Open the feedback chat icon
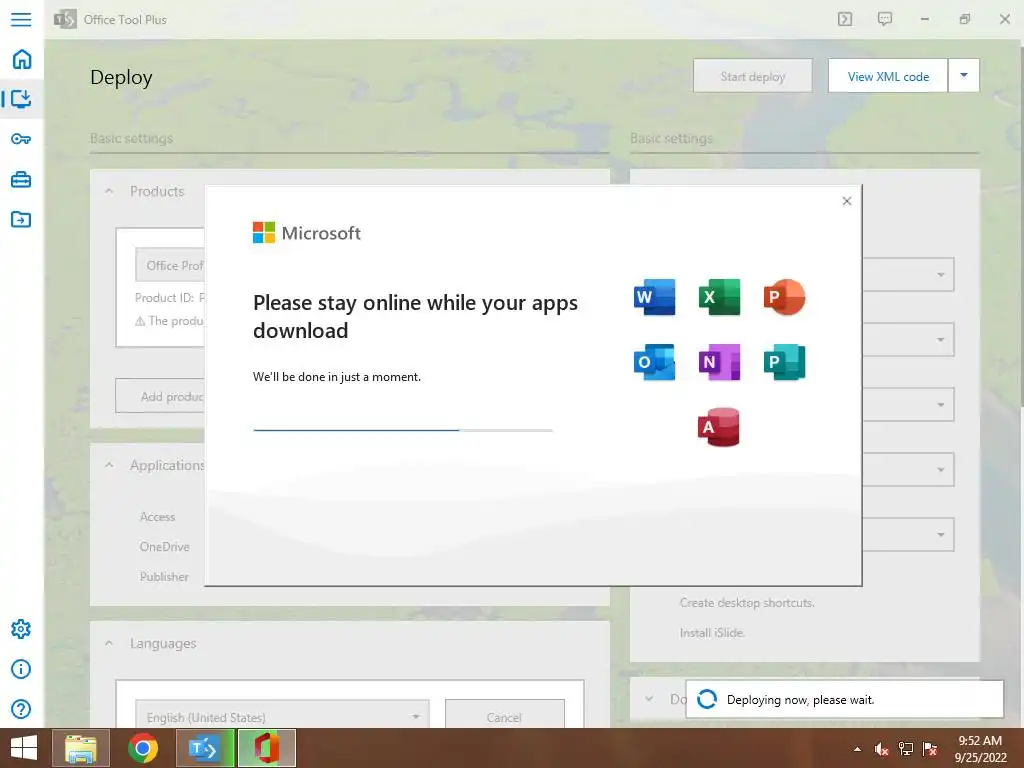 pos(885,19)
